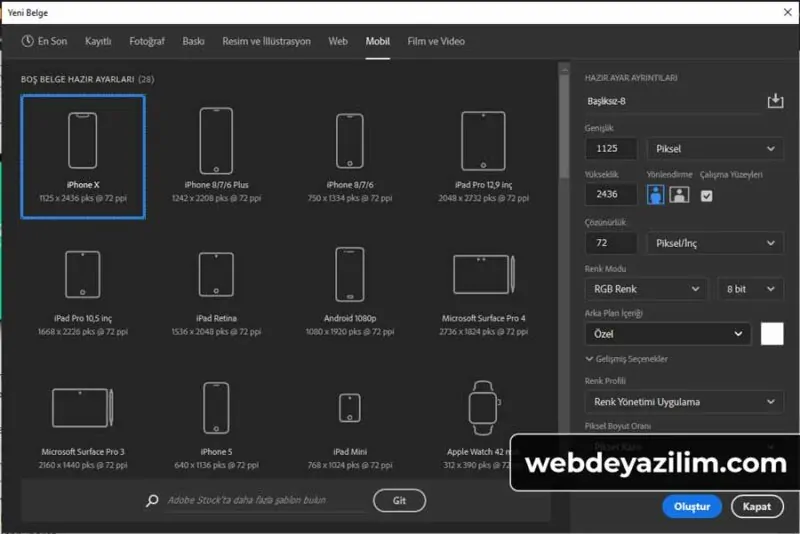Collapse the Gelişmiş Seçenekler section
This screenshot has width=800, height=534.
coord(627,359)
